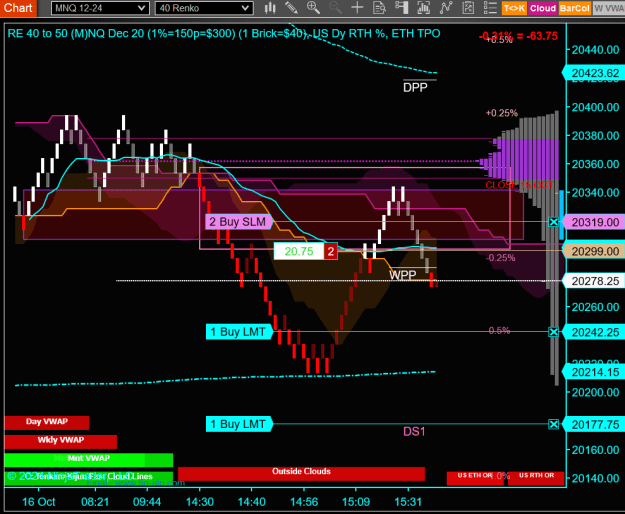Image resolution: width=625 pixels, height=514 pixels.
Task: Click the Outside Clouds red bar
Action: click(x=301, y=473)
